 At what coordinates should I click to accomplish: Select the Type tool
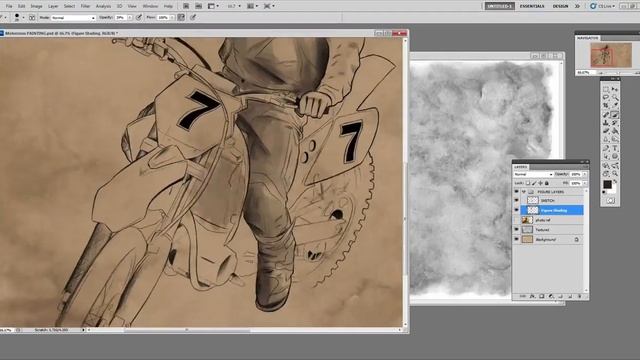point(615,149)
